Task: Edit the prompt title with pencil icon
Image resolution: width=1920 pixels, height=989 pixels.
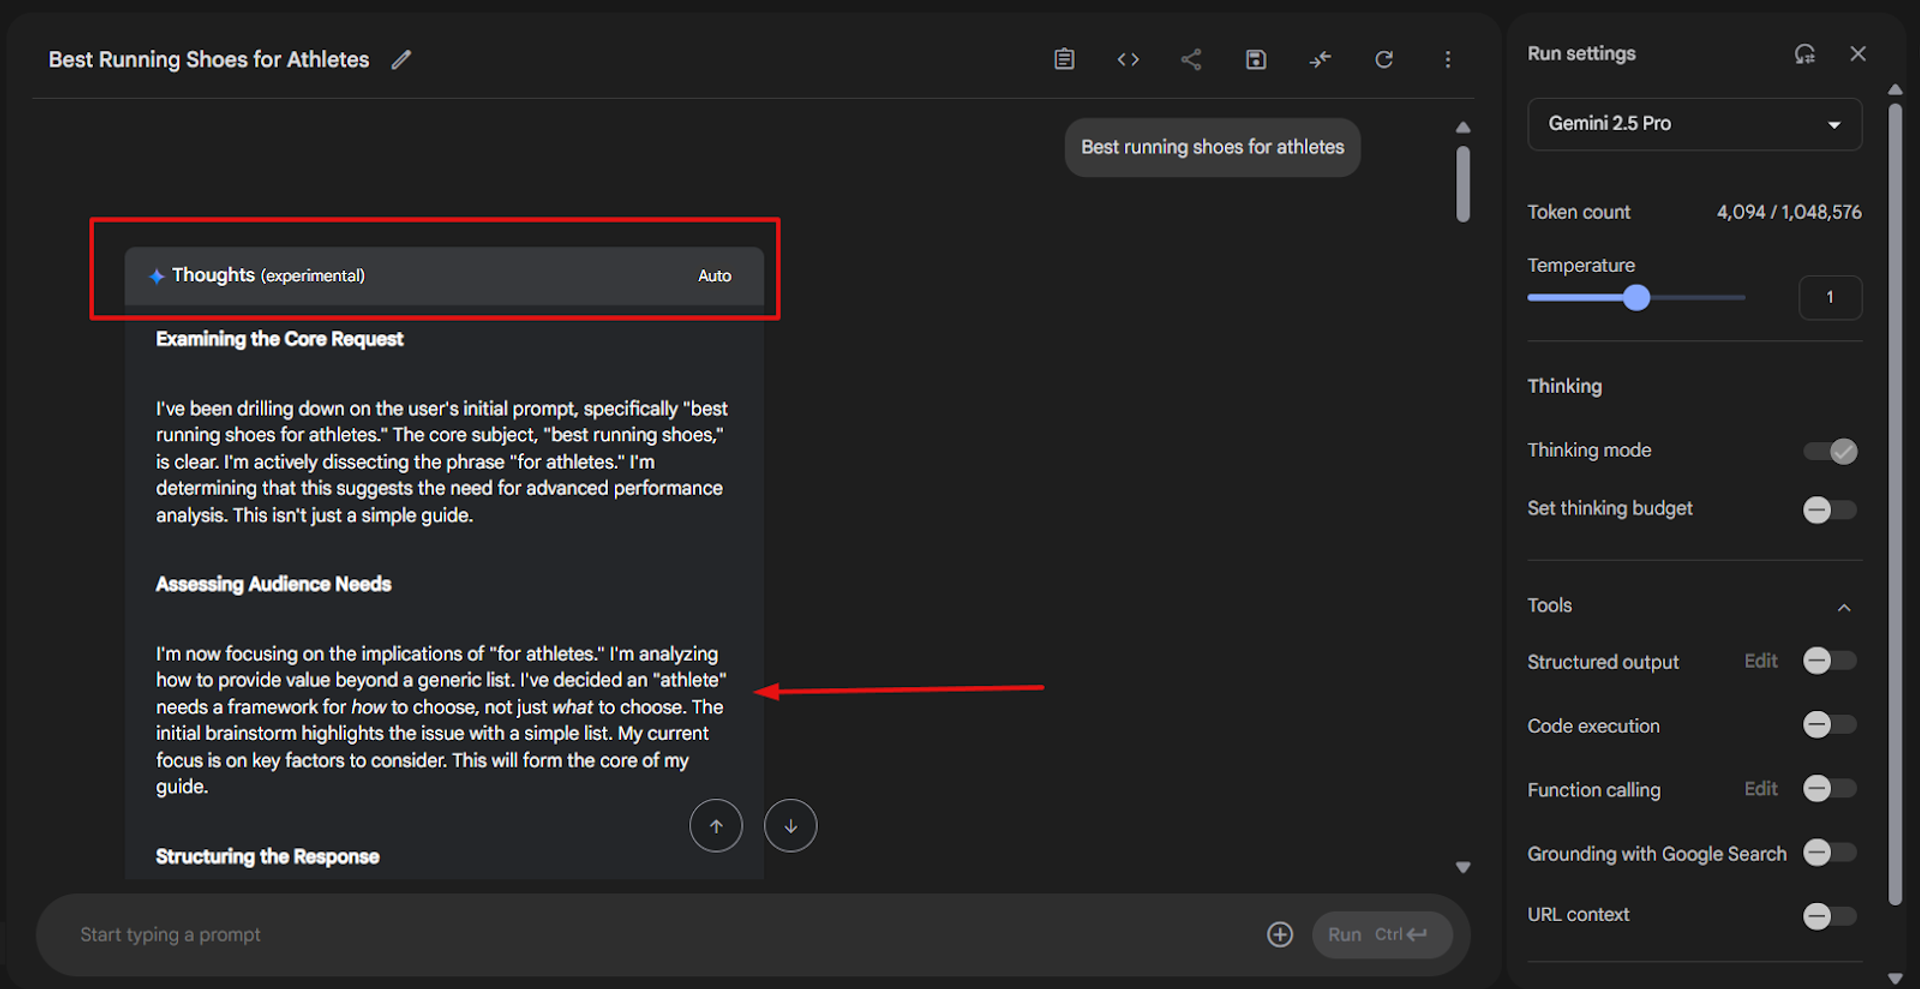Action: tap(401, 60)
